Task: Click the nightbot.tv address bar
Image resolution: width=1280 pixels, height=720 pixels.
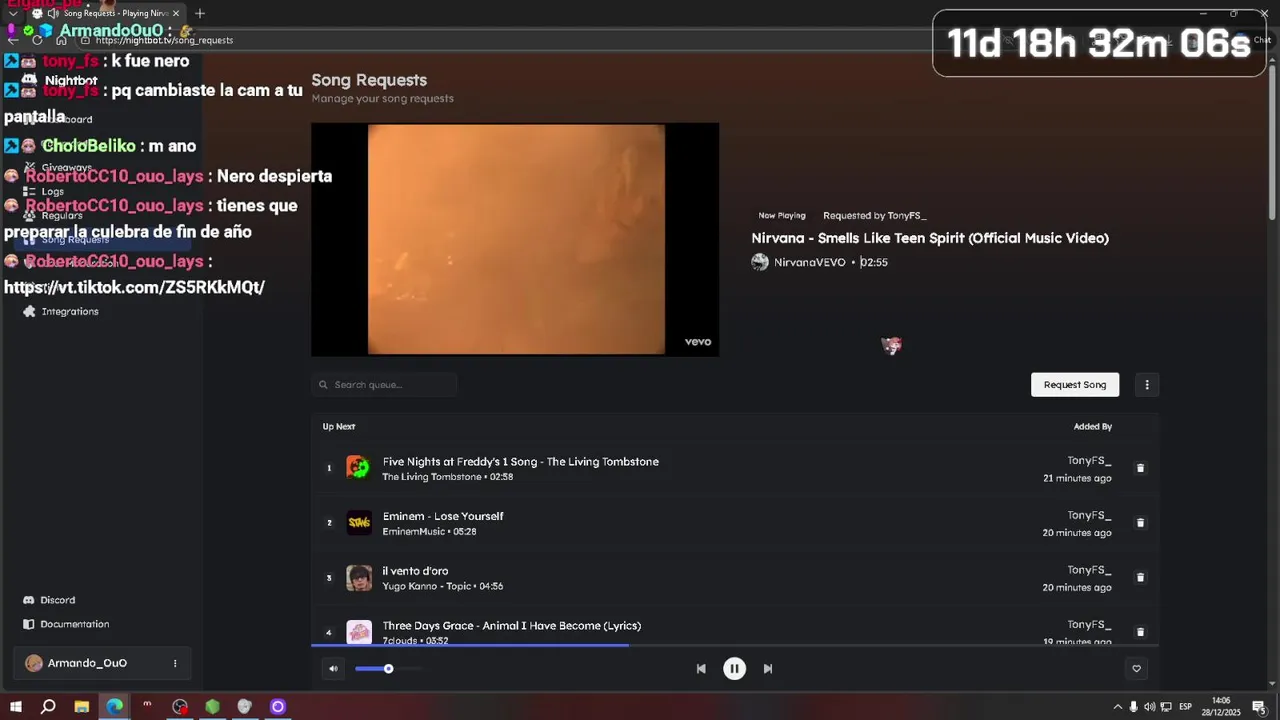Action: click(164, 40)
